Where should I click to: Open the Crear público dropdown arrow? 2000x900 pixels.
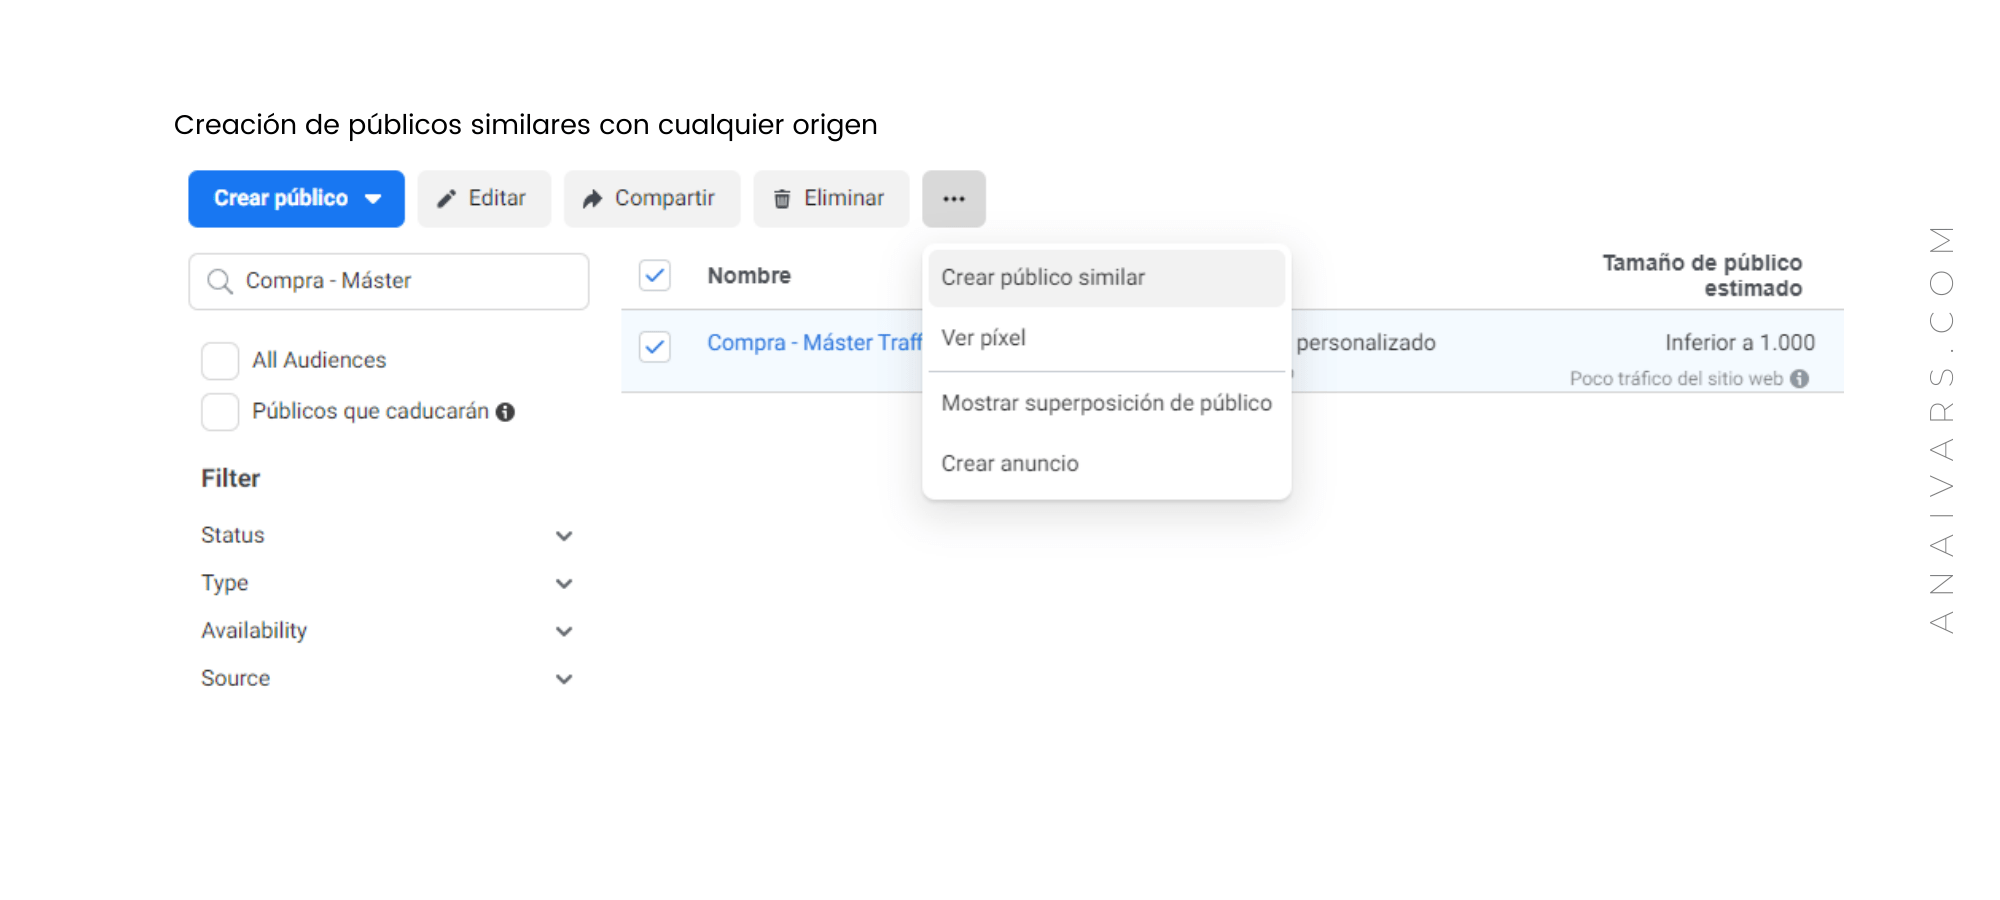[x=373, y=199]
